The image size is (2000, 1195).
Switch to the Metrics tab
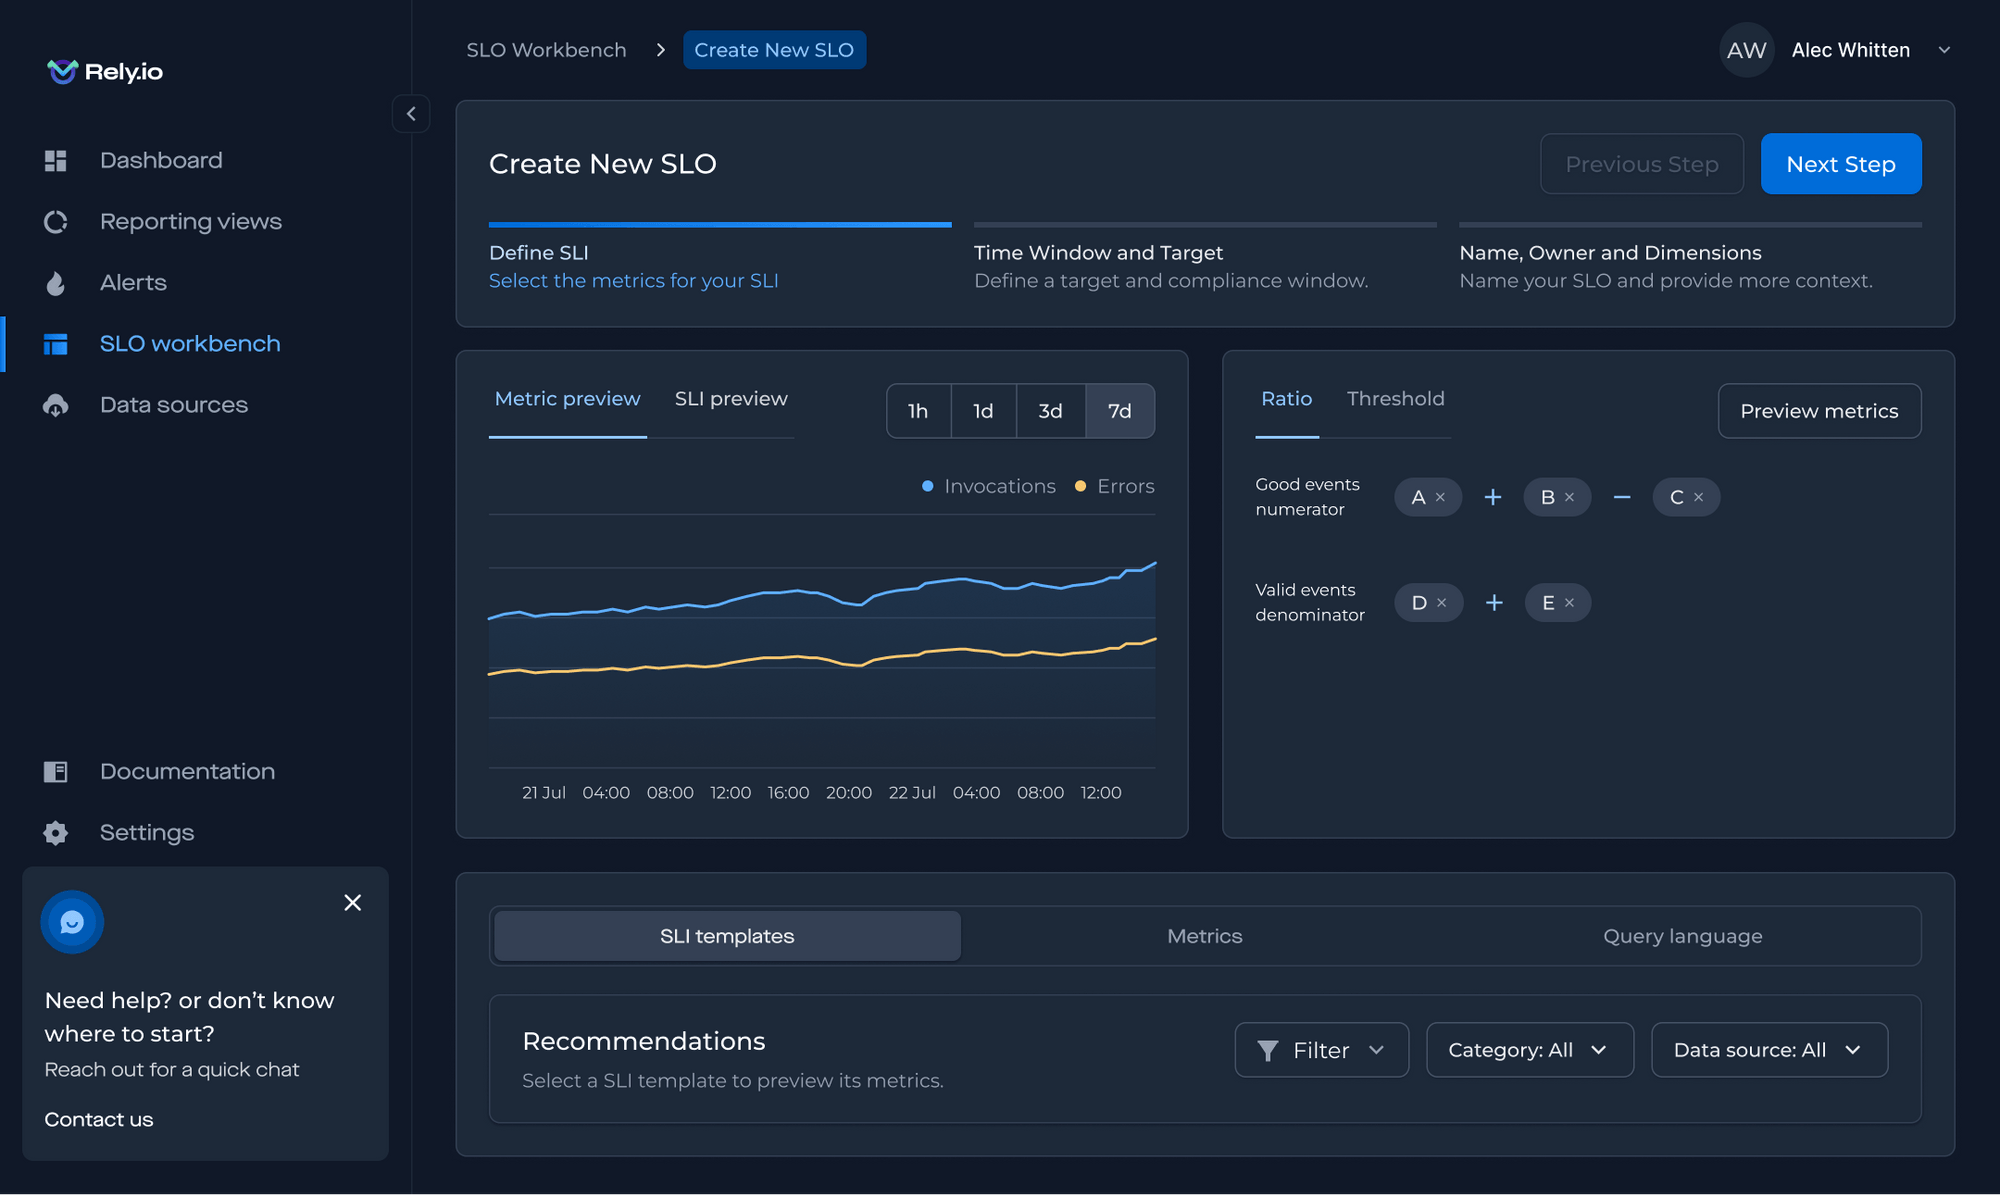coord(1204,935)
